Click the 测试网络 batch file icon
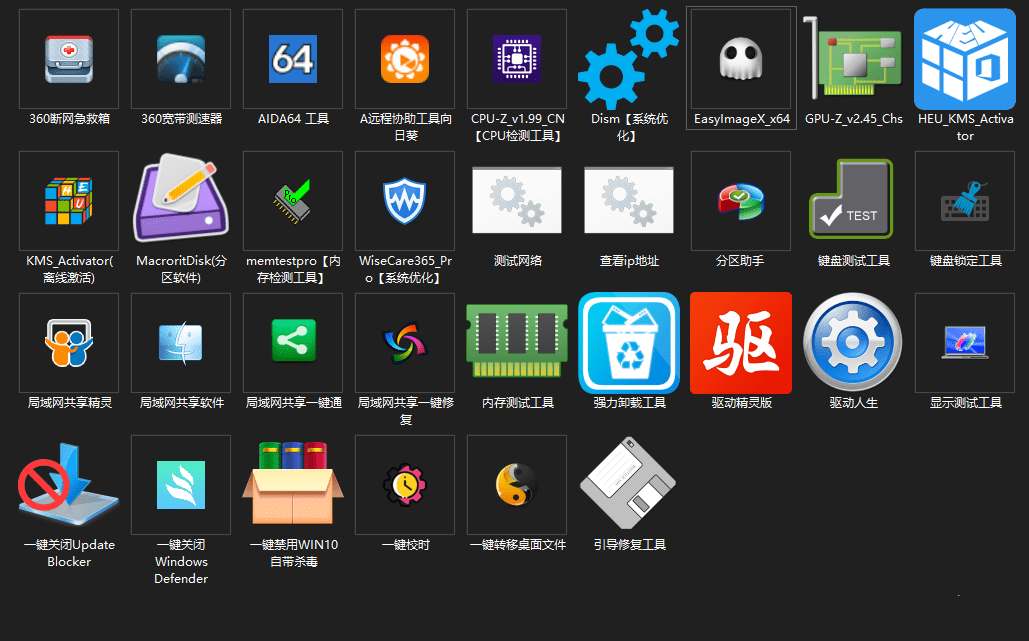Screen dimensions: 1029x641 pos(517,201)
